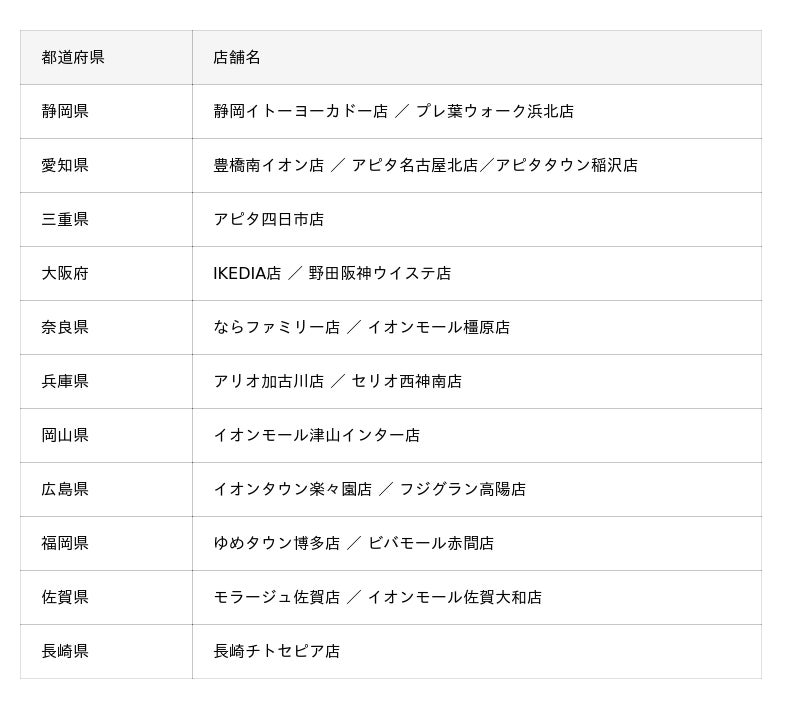
Task: Click イオンモール津山インター店 store entry
Action: pos(316,436)
